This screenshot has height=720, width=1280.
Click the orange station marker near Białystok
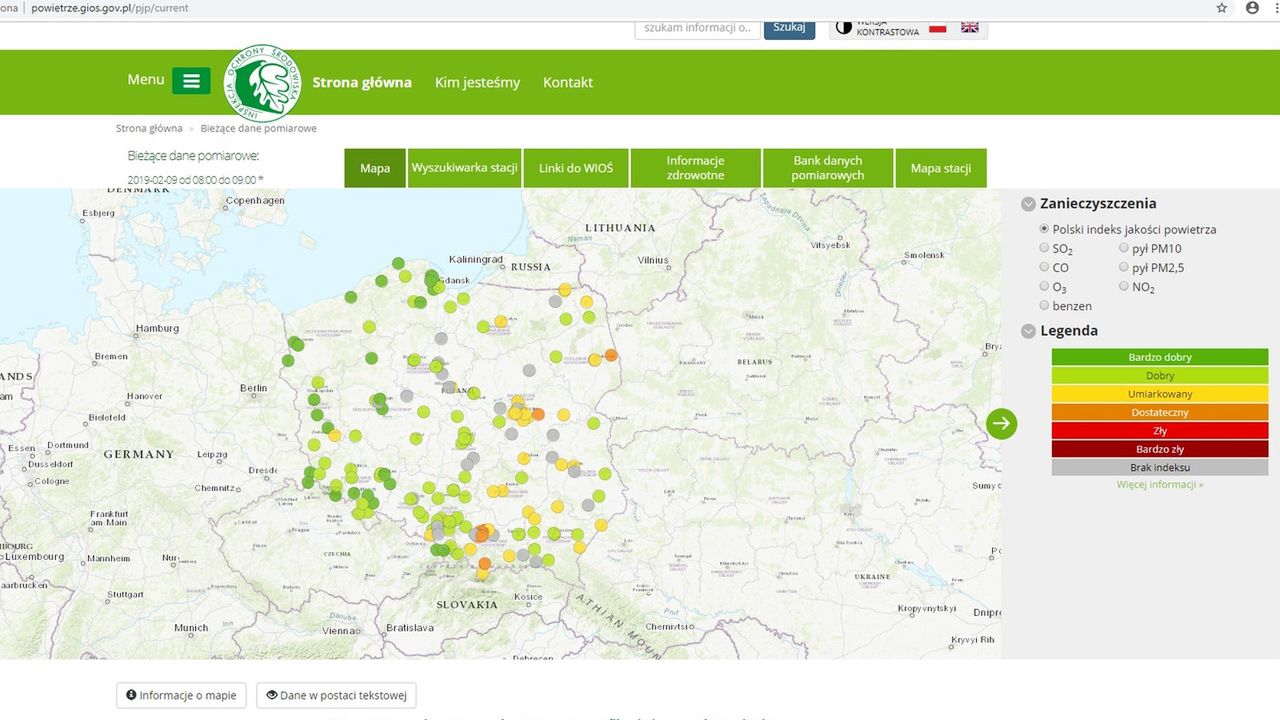610,355
